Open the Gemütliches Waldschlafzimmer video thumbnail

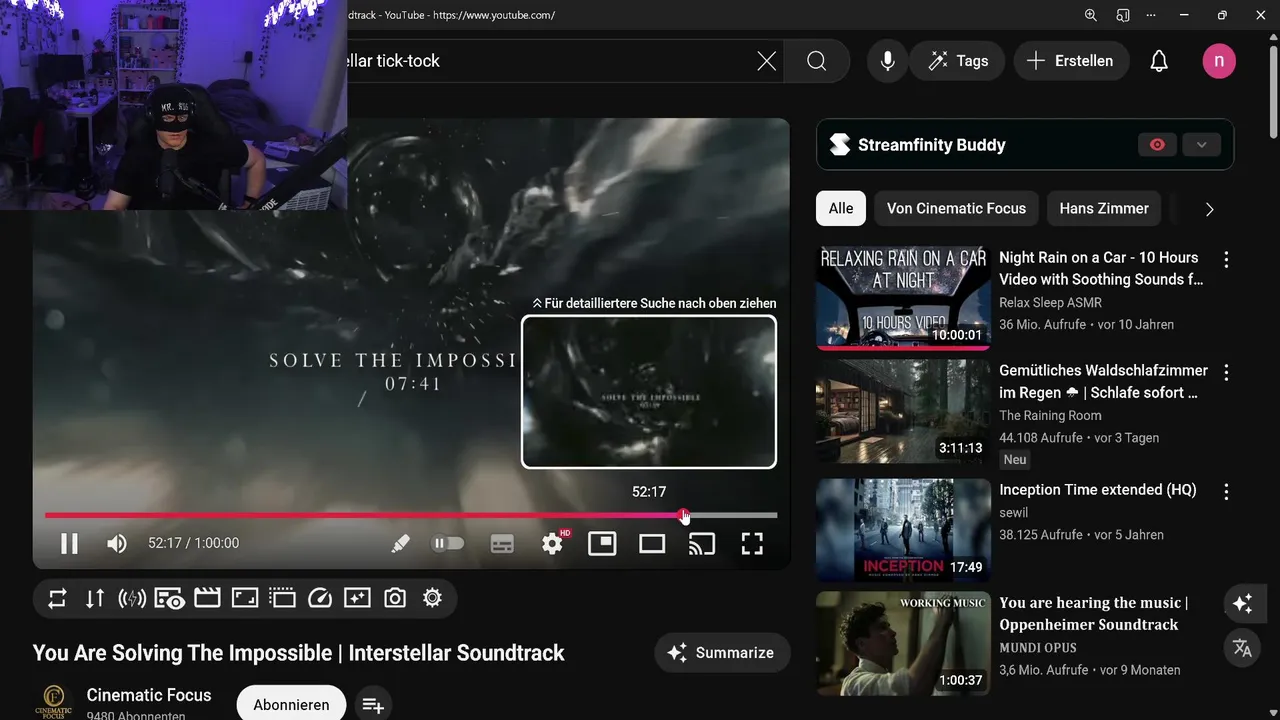click(903, 412)
